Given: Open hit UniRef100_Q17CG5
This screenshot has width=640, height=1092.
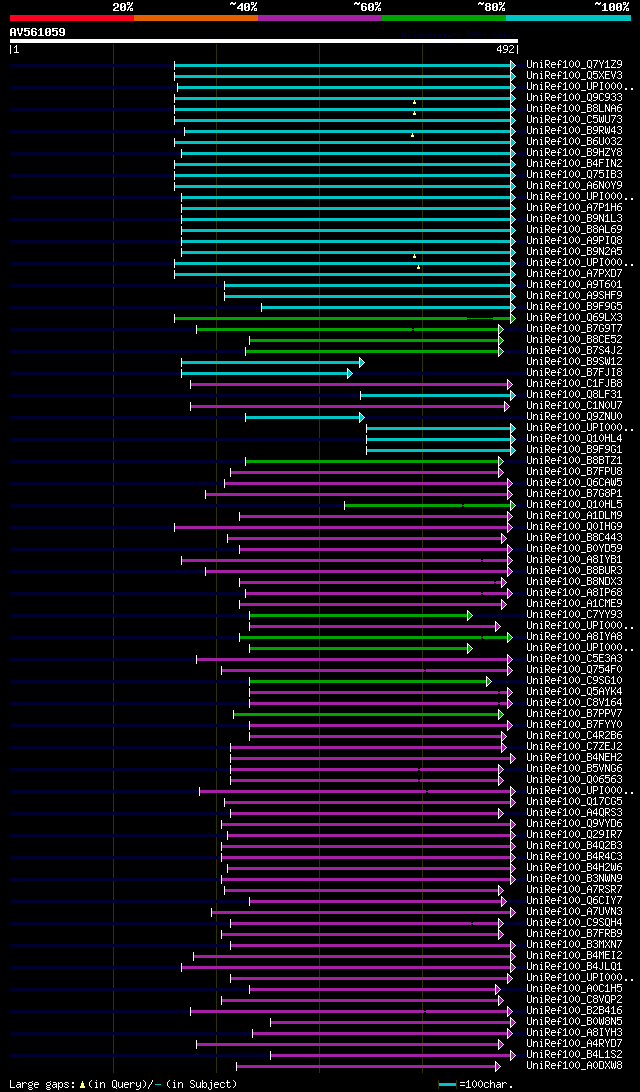Looking at the screenshot, I should tap(575, 802).
